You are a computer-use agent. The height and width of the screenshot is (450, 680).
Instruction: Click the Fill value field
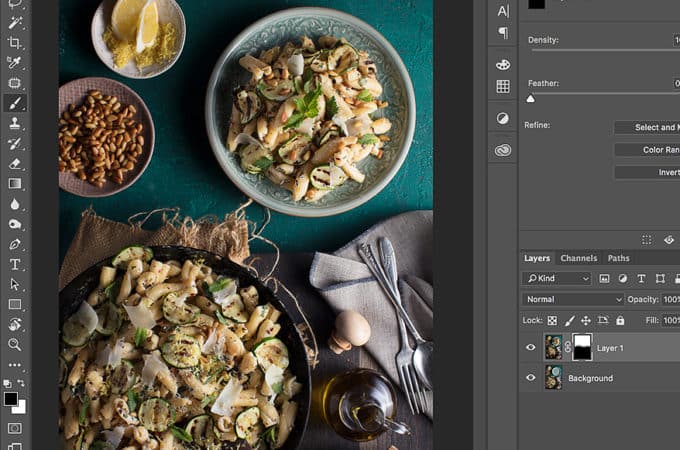tap(671, 320)
